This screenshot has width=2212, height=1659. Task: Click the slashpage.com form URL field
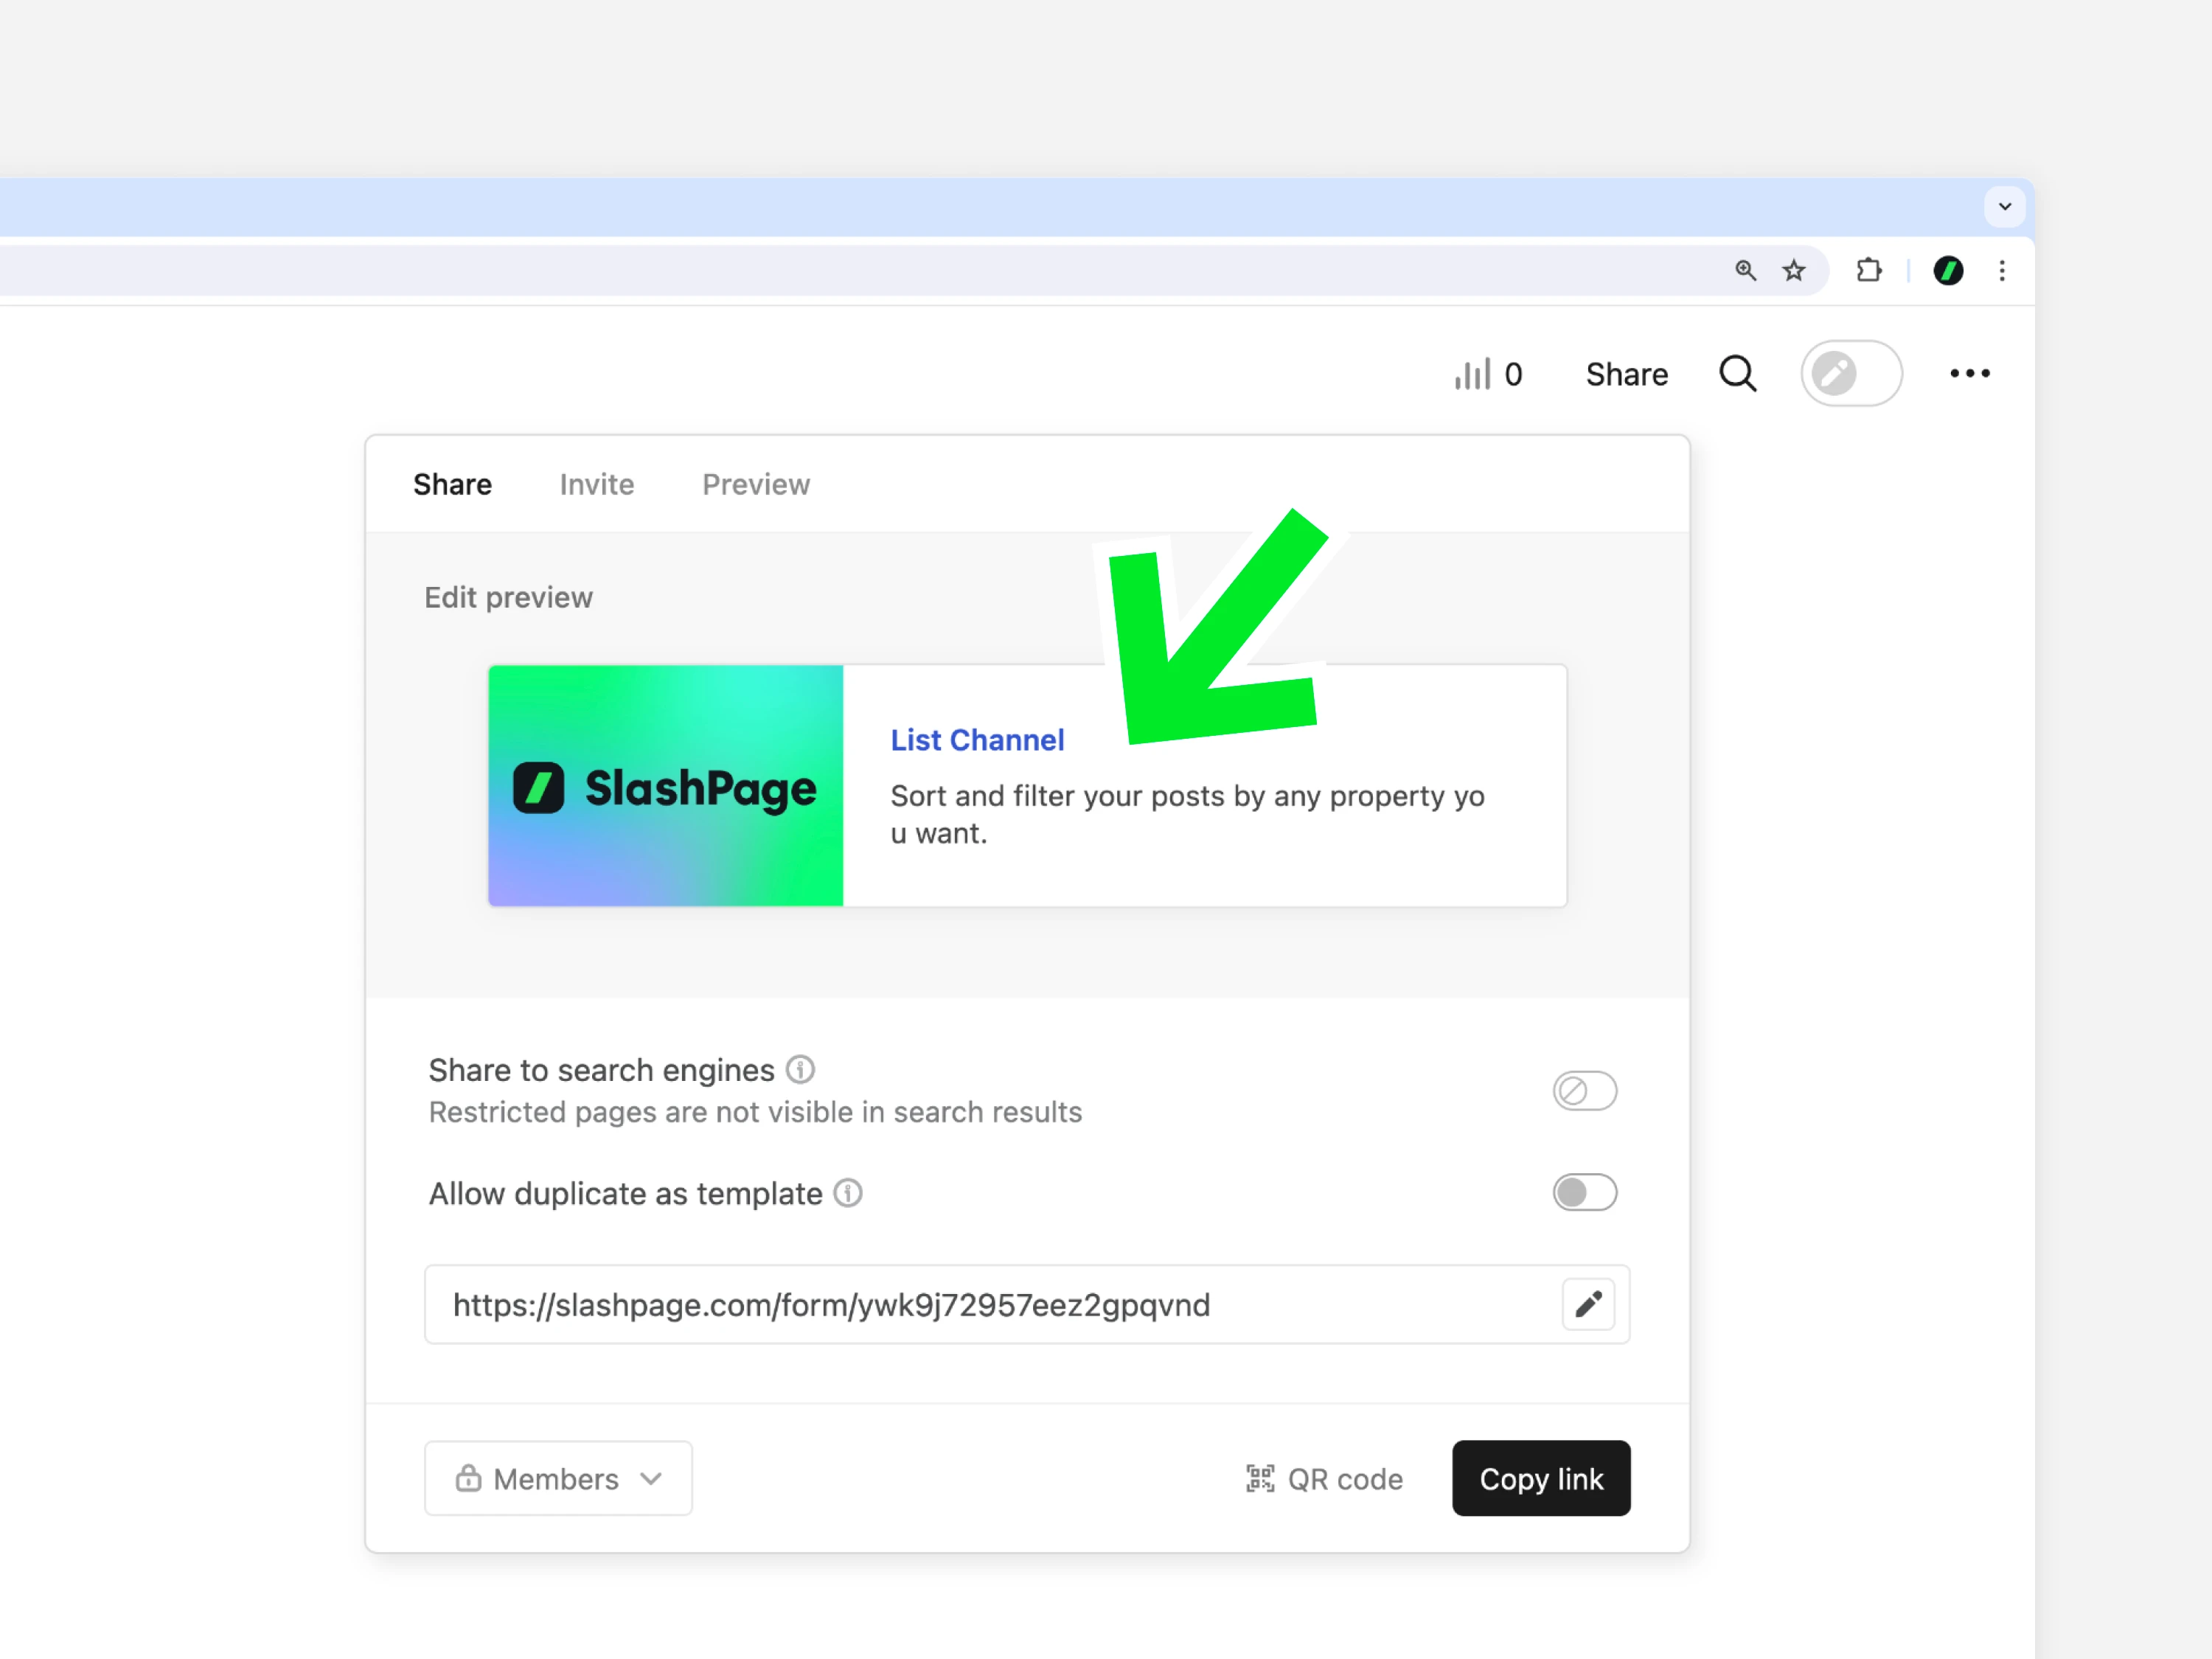pos(1027,1304)
